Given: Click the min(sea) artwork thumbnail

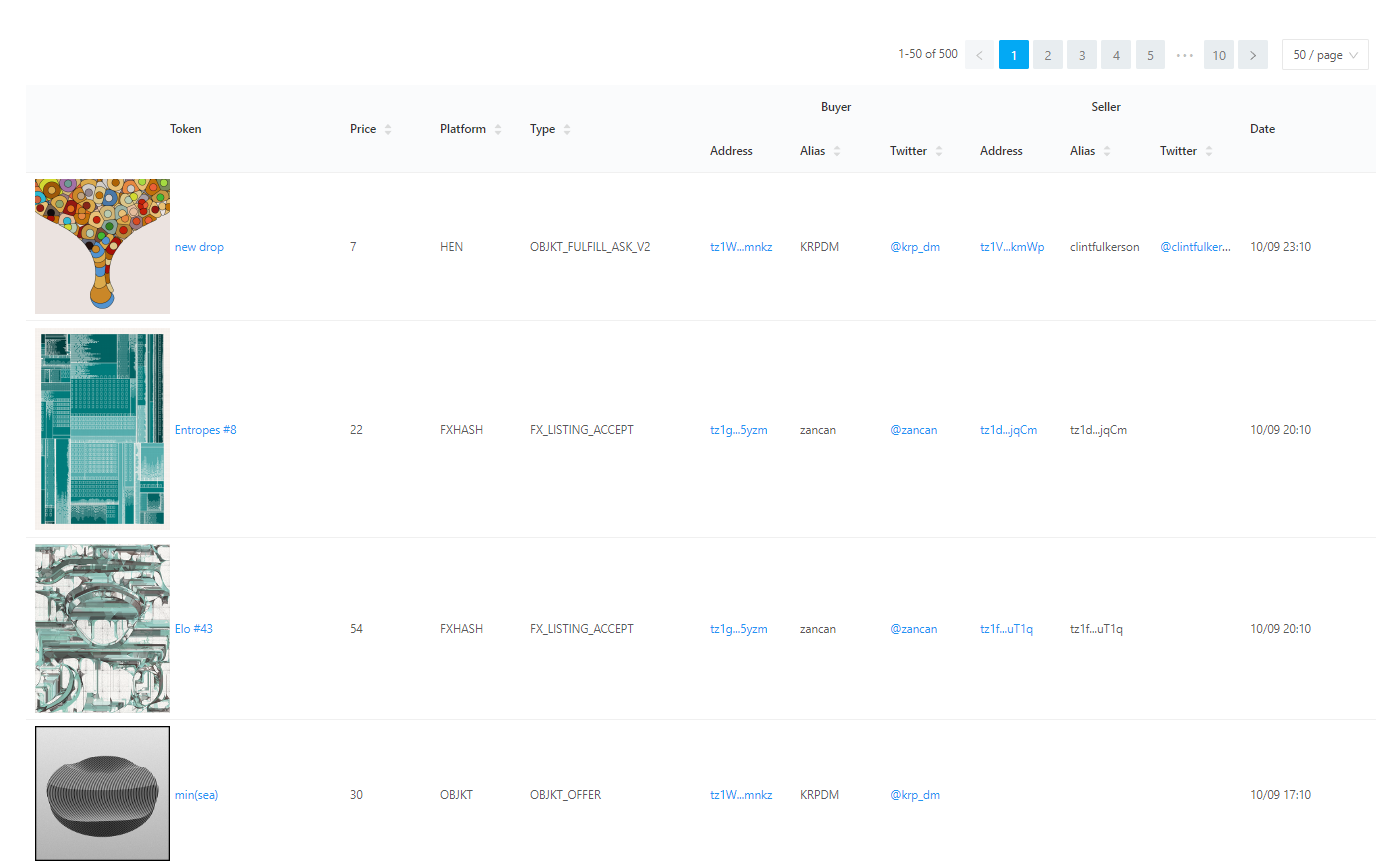Looking at the screenshot, I should click(x=102, y=794).
